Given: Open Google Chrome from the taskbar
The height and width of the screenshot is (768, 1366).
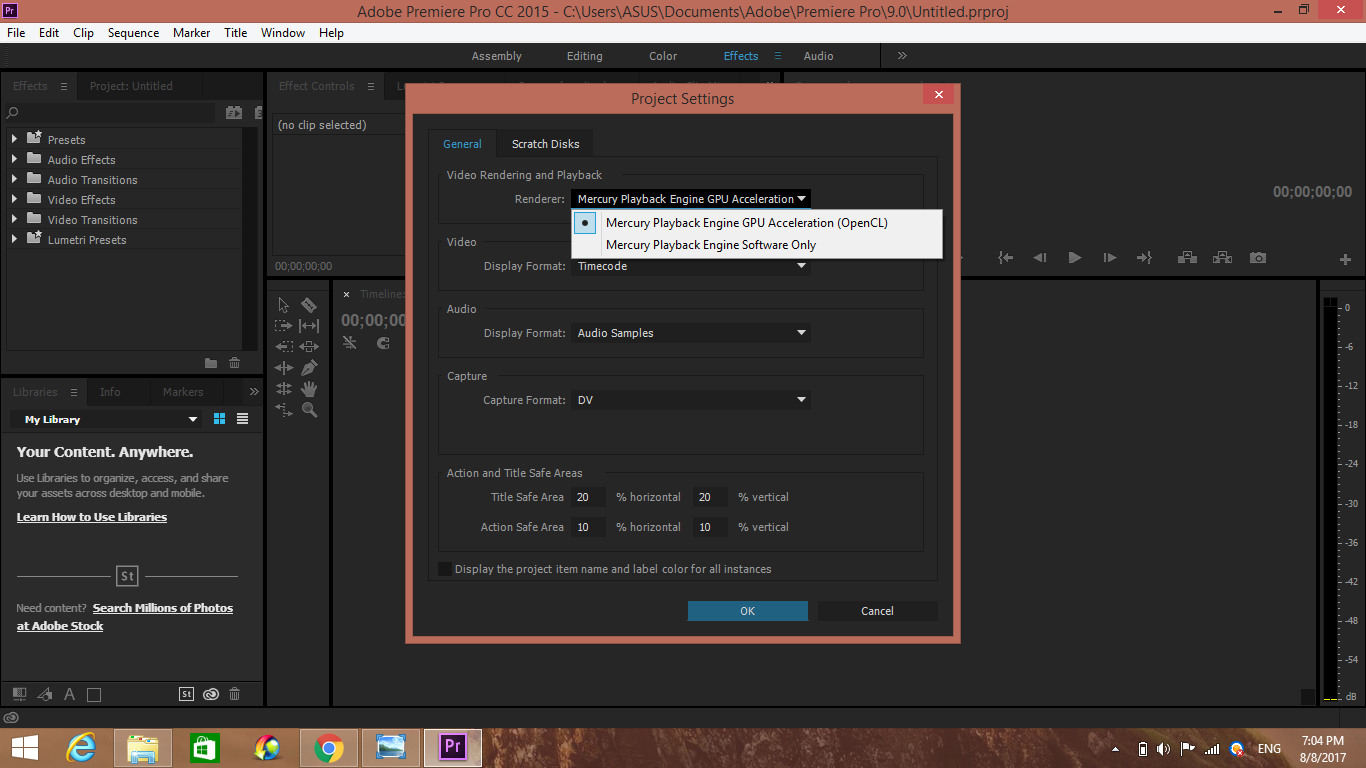Looking at the screenshot, I should pyautogui.click(x=329, y=747).
